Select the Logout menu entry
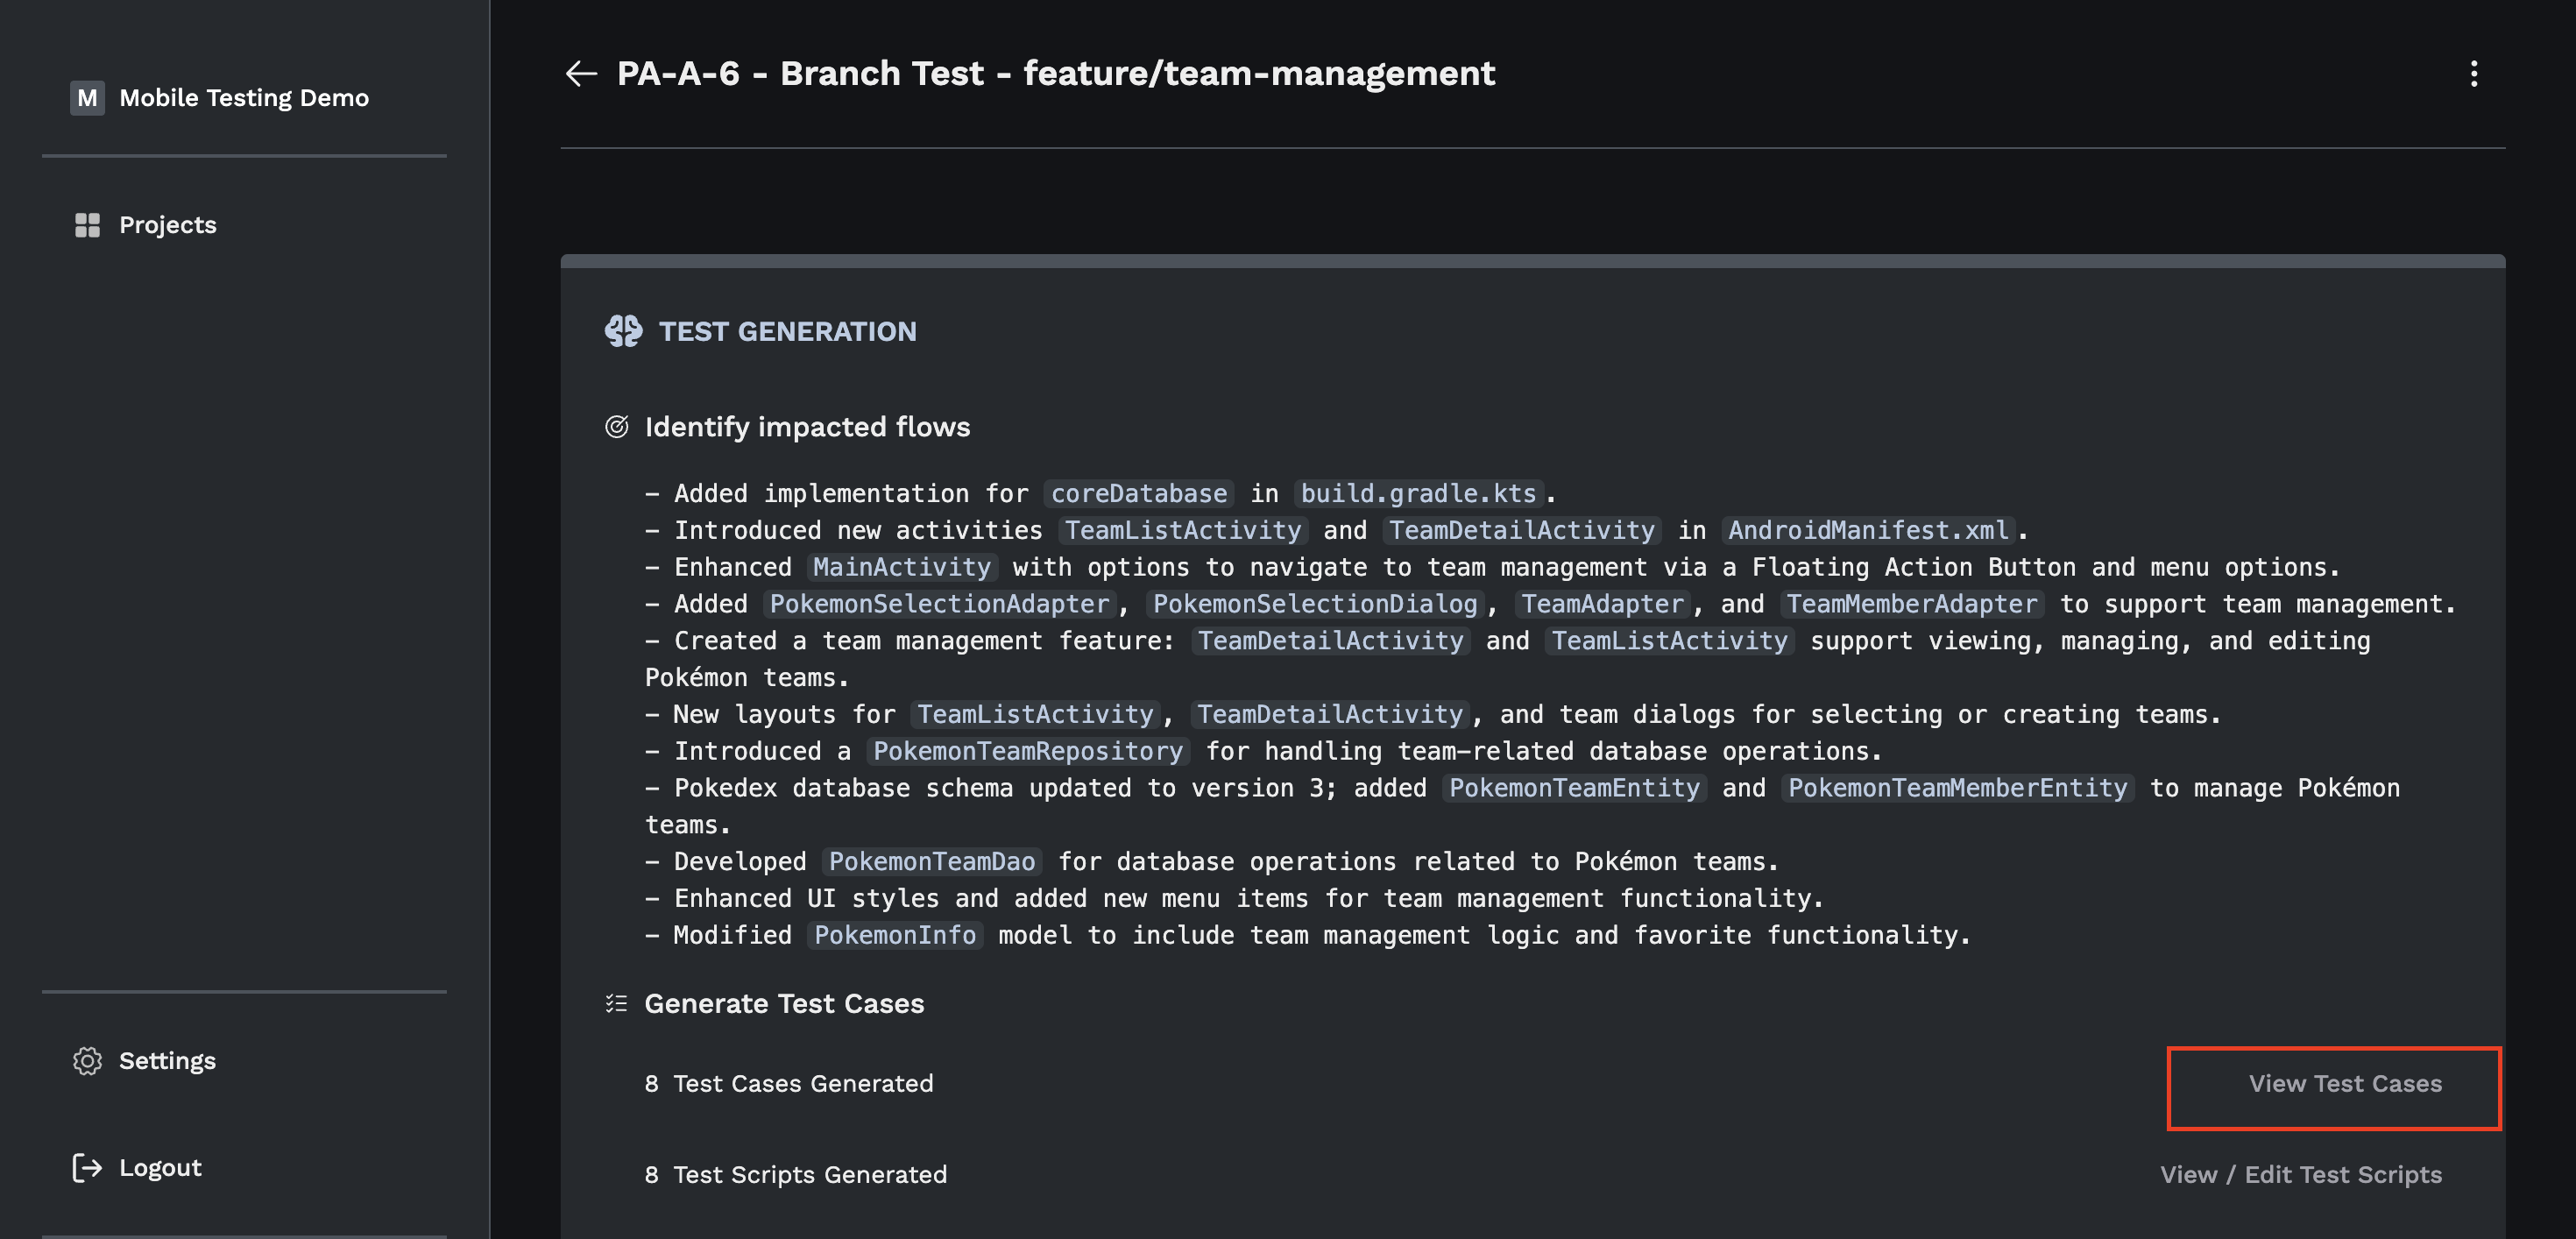 point(160,1168)
